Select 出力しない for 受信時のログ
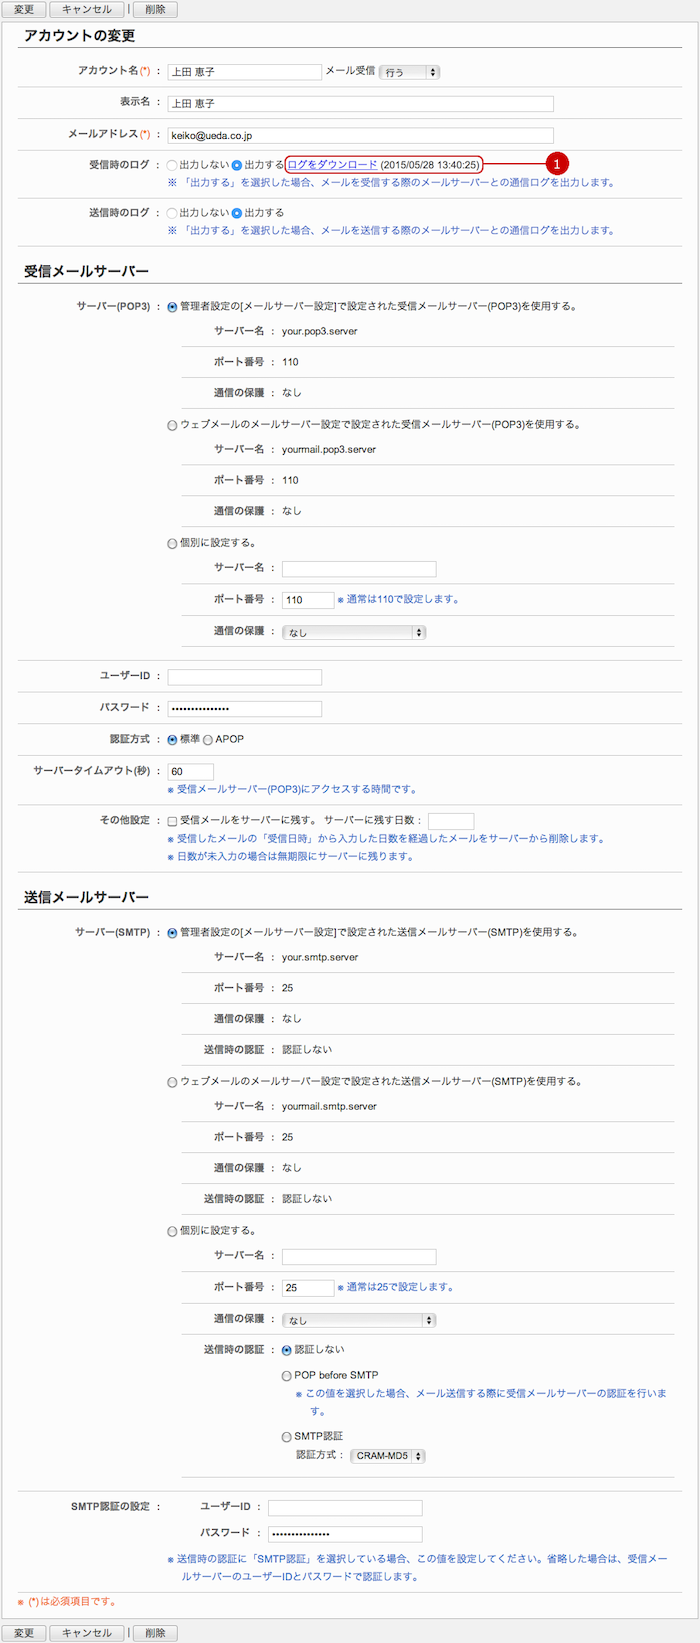This screenshot has width=700, height=1643. [x=173, y=165]
